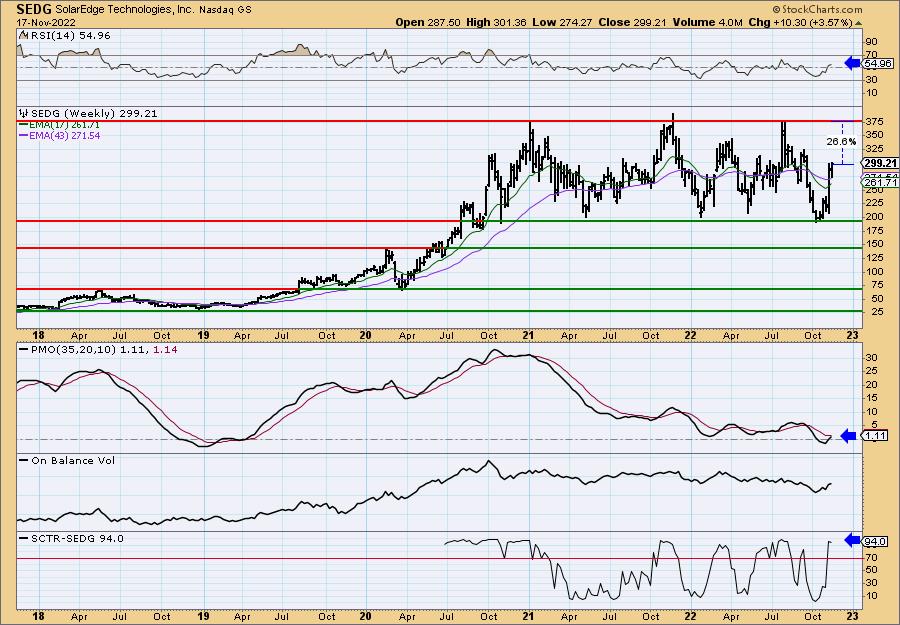900x625 pixels.
Task: Click the SCTR-SEDG 94.0 indicator label
Action: [x=76, y=538]
